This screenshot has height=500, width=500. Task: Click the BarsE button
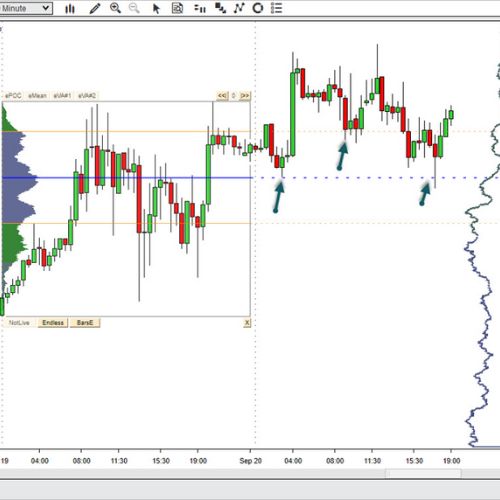pos(85,323)
